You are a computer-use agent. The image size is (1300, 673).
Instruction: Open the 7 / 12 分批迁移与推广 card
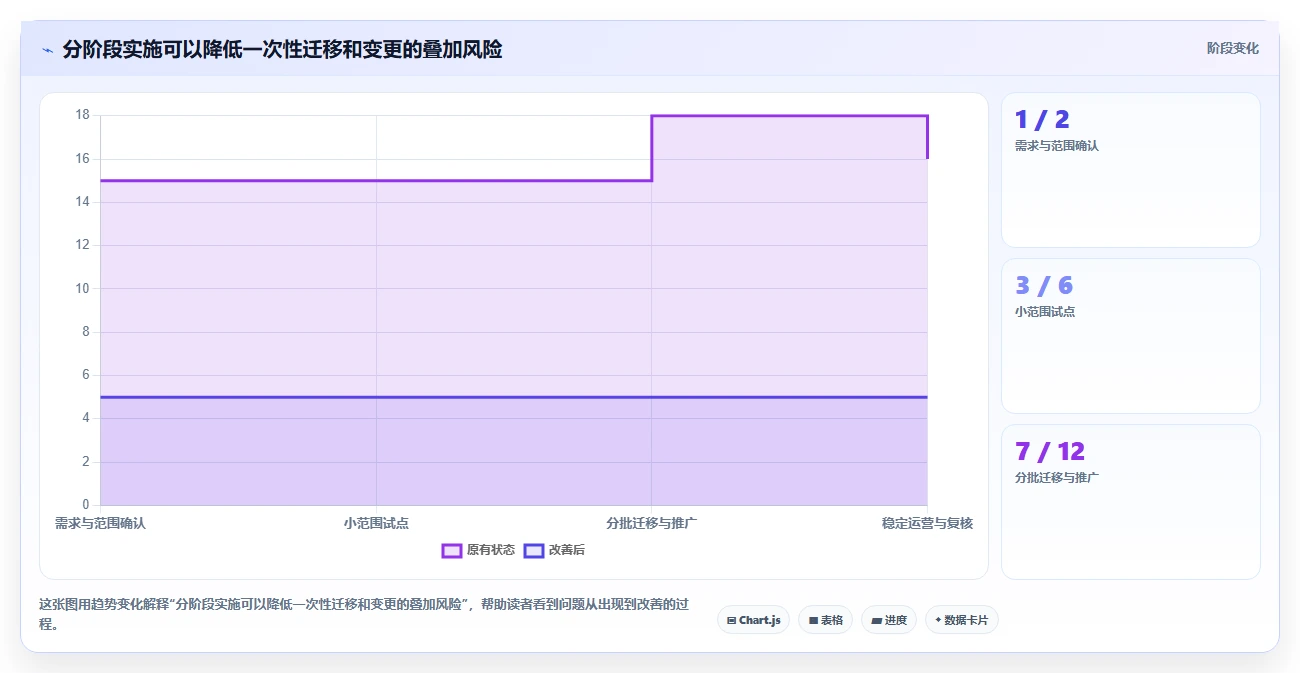pyautogui.click(x=1131, y=502)
